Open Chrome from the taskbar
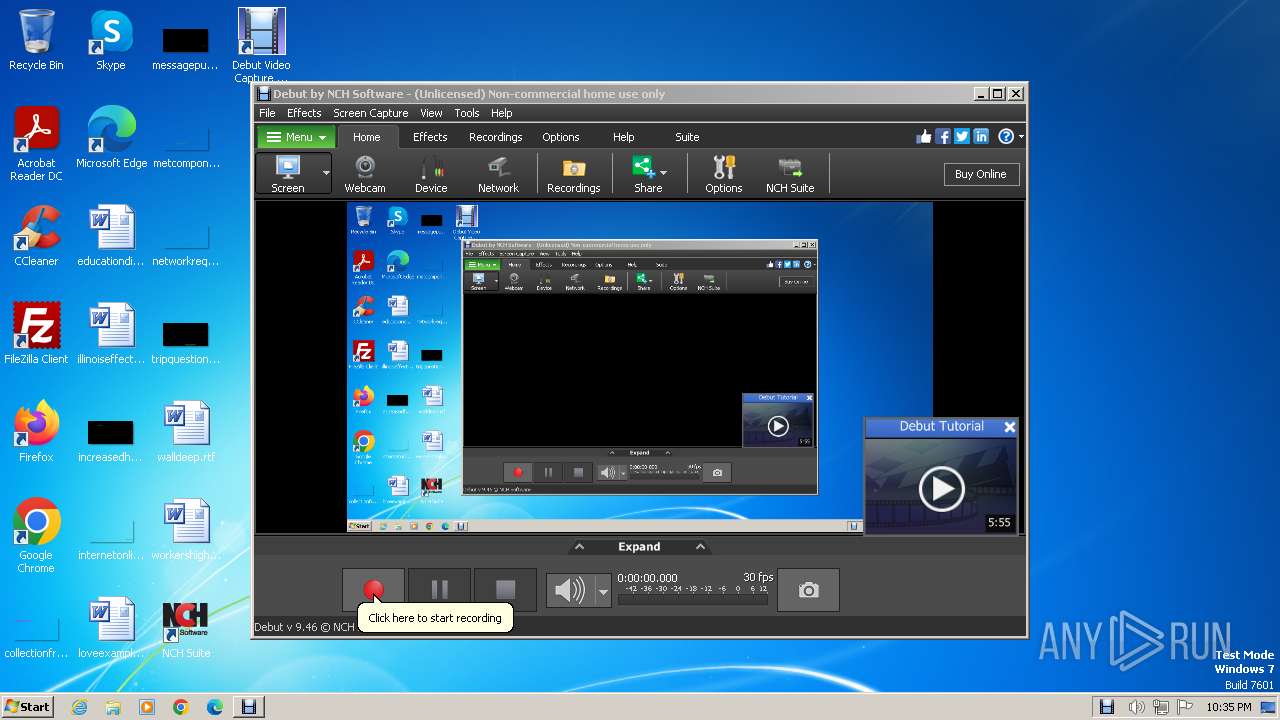 point(181,707)
